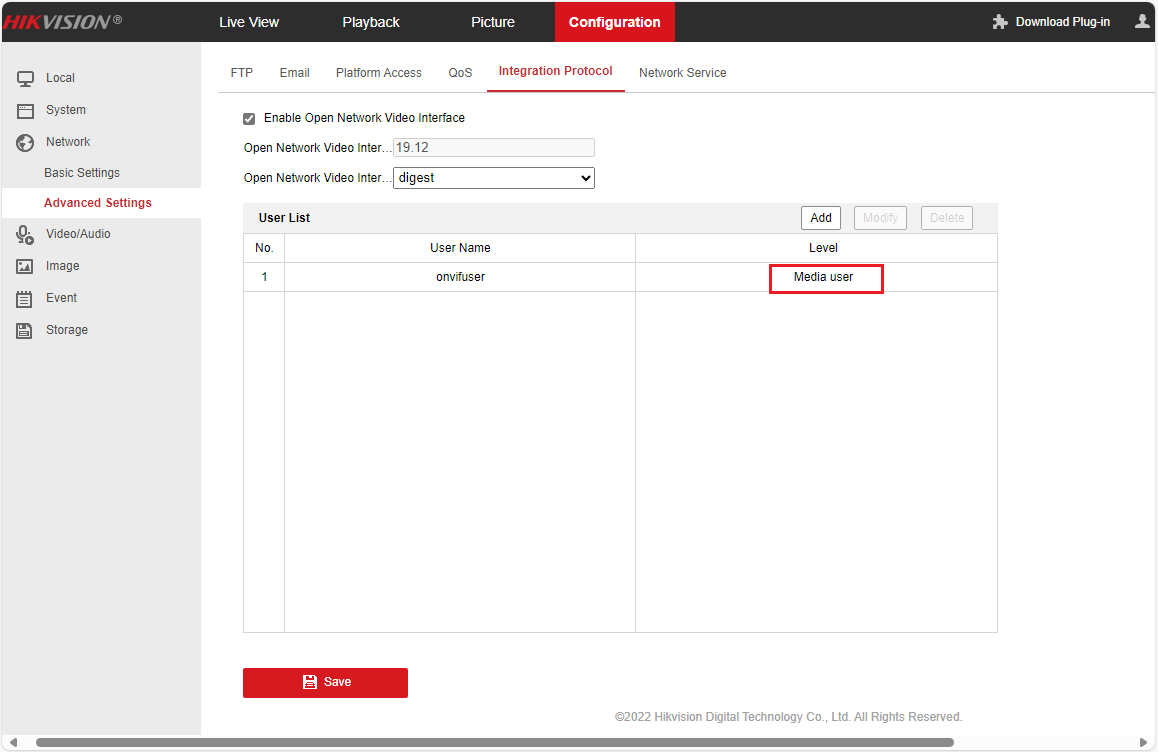Viewport: 1158px width, 752px height.
Task: Click the Event clipboard icon
Action: click(x=25, y=298)
